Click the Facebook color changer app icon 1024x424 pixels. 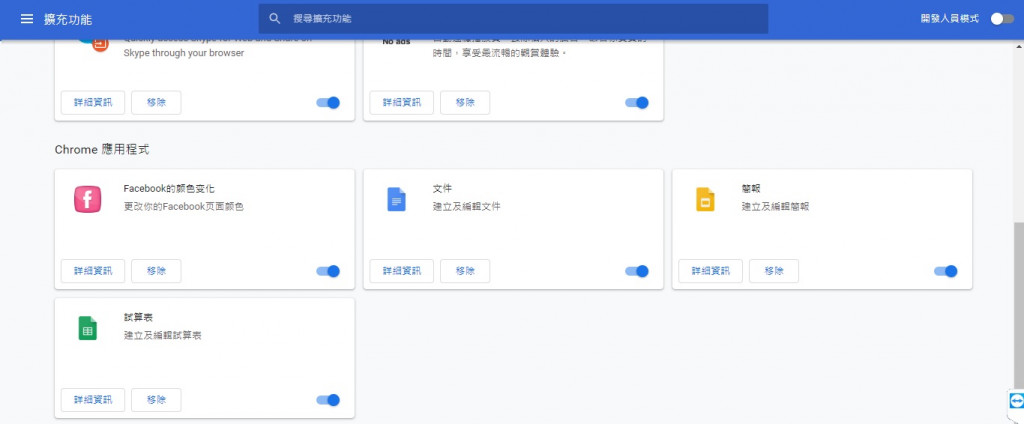pyautogui.click(x=88, y=199)
